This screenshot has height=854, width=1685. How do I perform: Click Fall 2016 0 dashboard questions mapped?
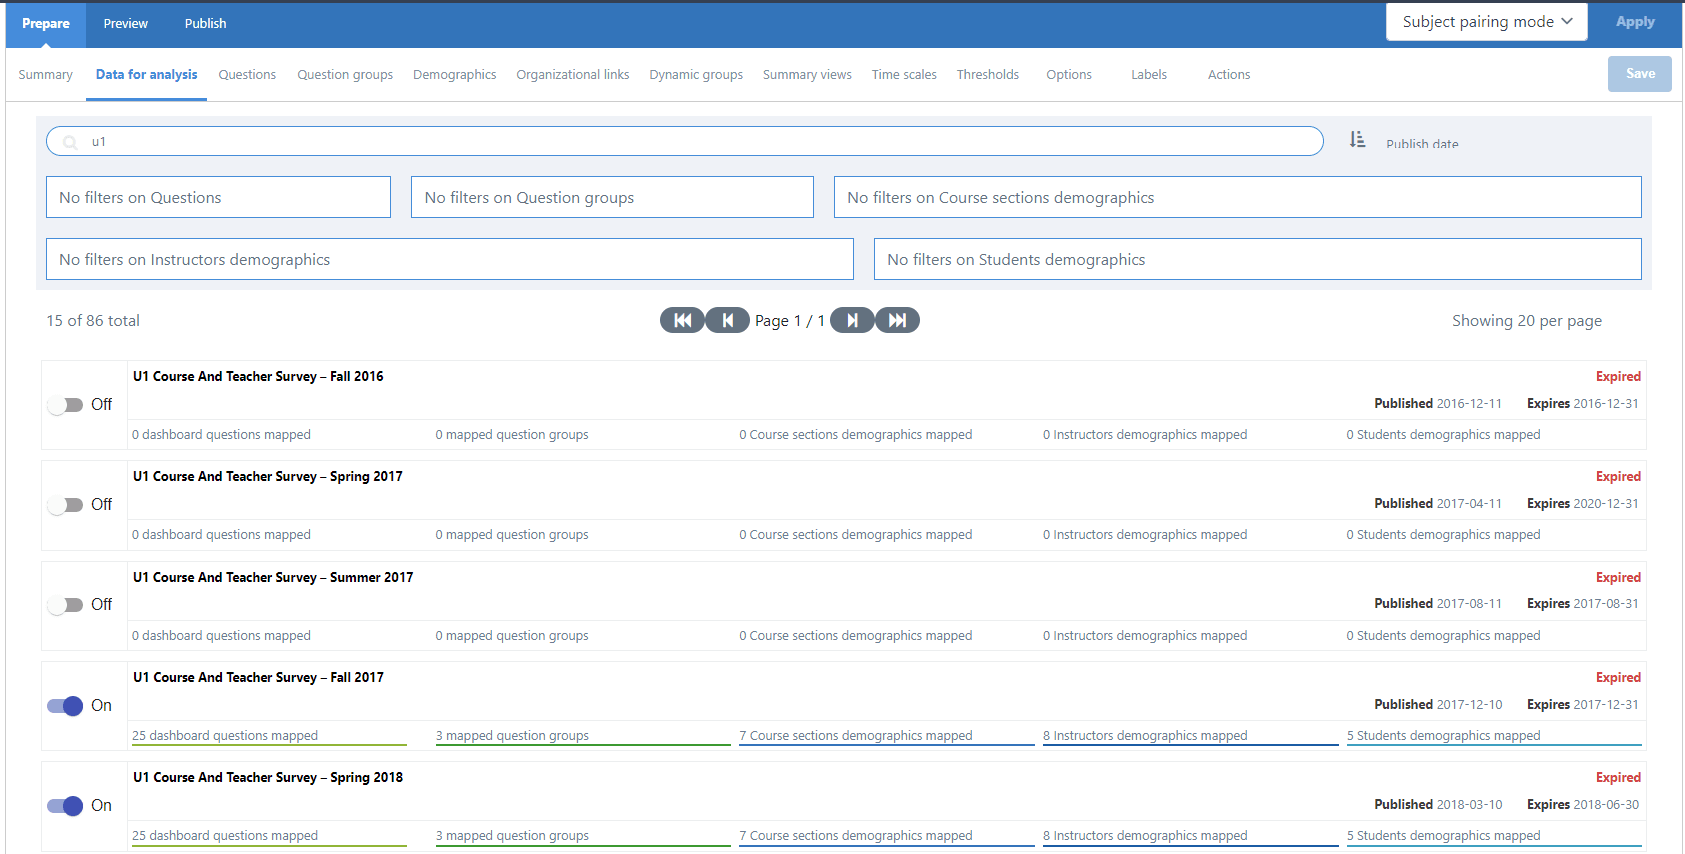[222, 435]
